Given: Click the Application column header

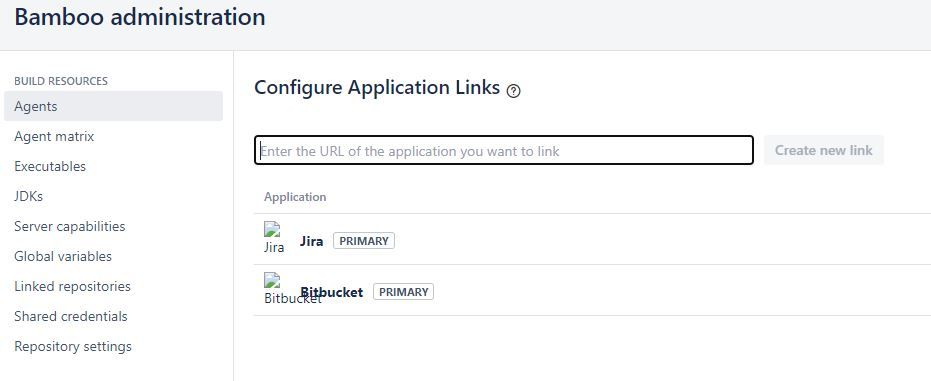Looking at the screenshot, I should [295, 197].
